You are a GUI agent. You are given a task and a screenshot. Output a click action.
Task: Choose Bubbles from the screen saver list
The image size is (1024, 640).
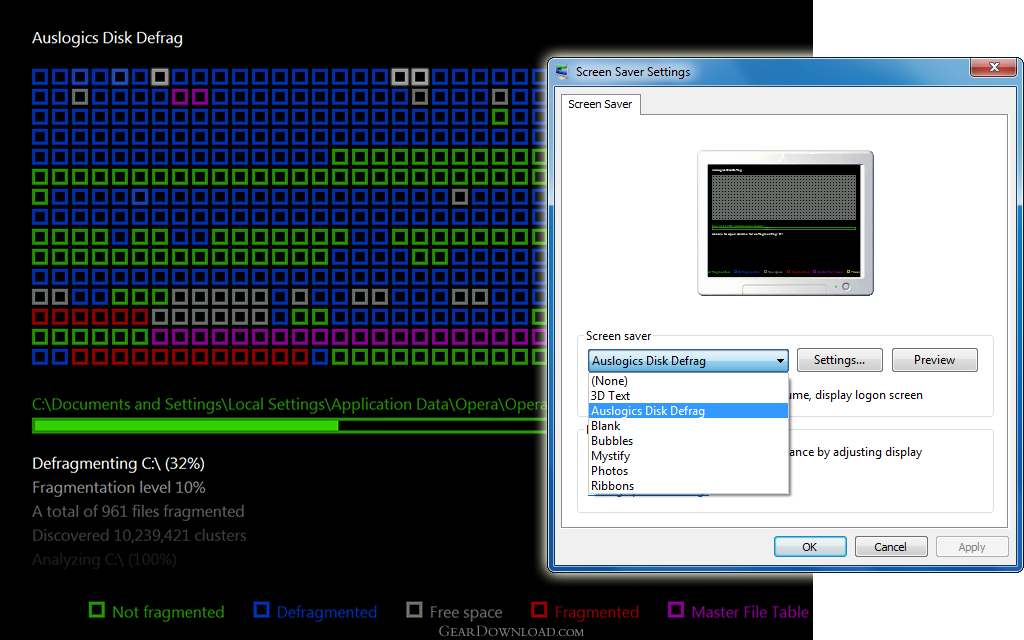click(688, 441)
